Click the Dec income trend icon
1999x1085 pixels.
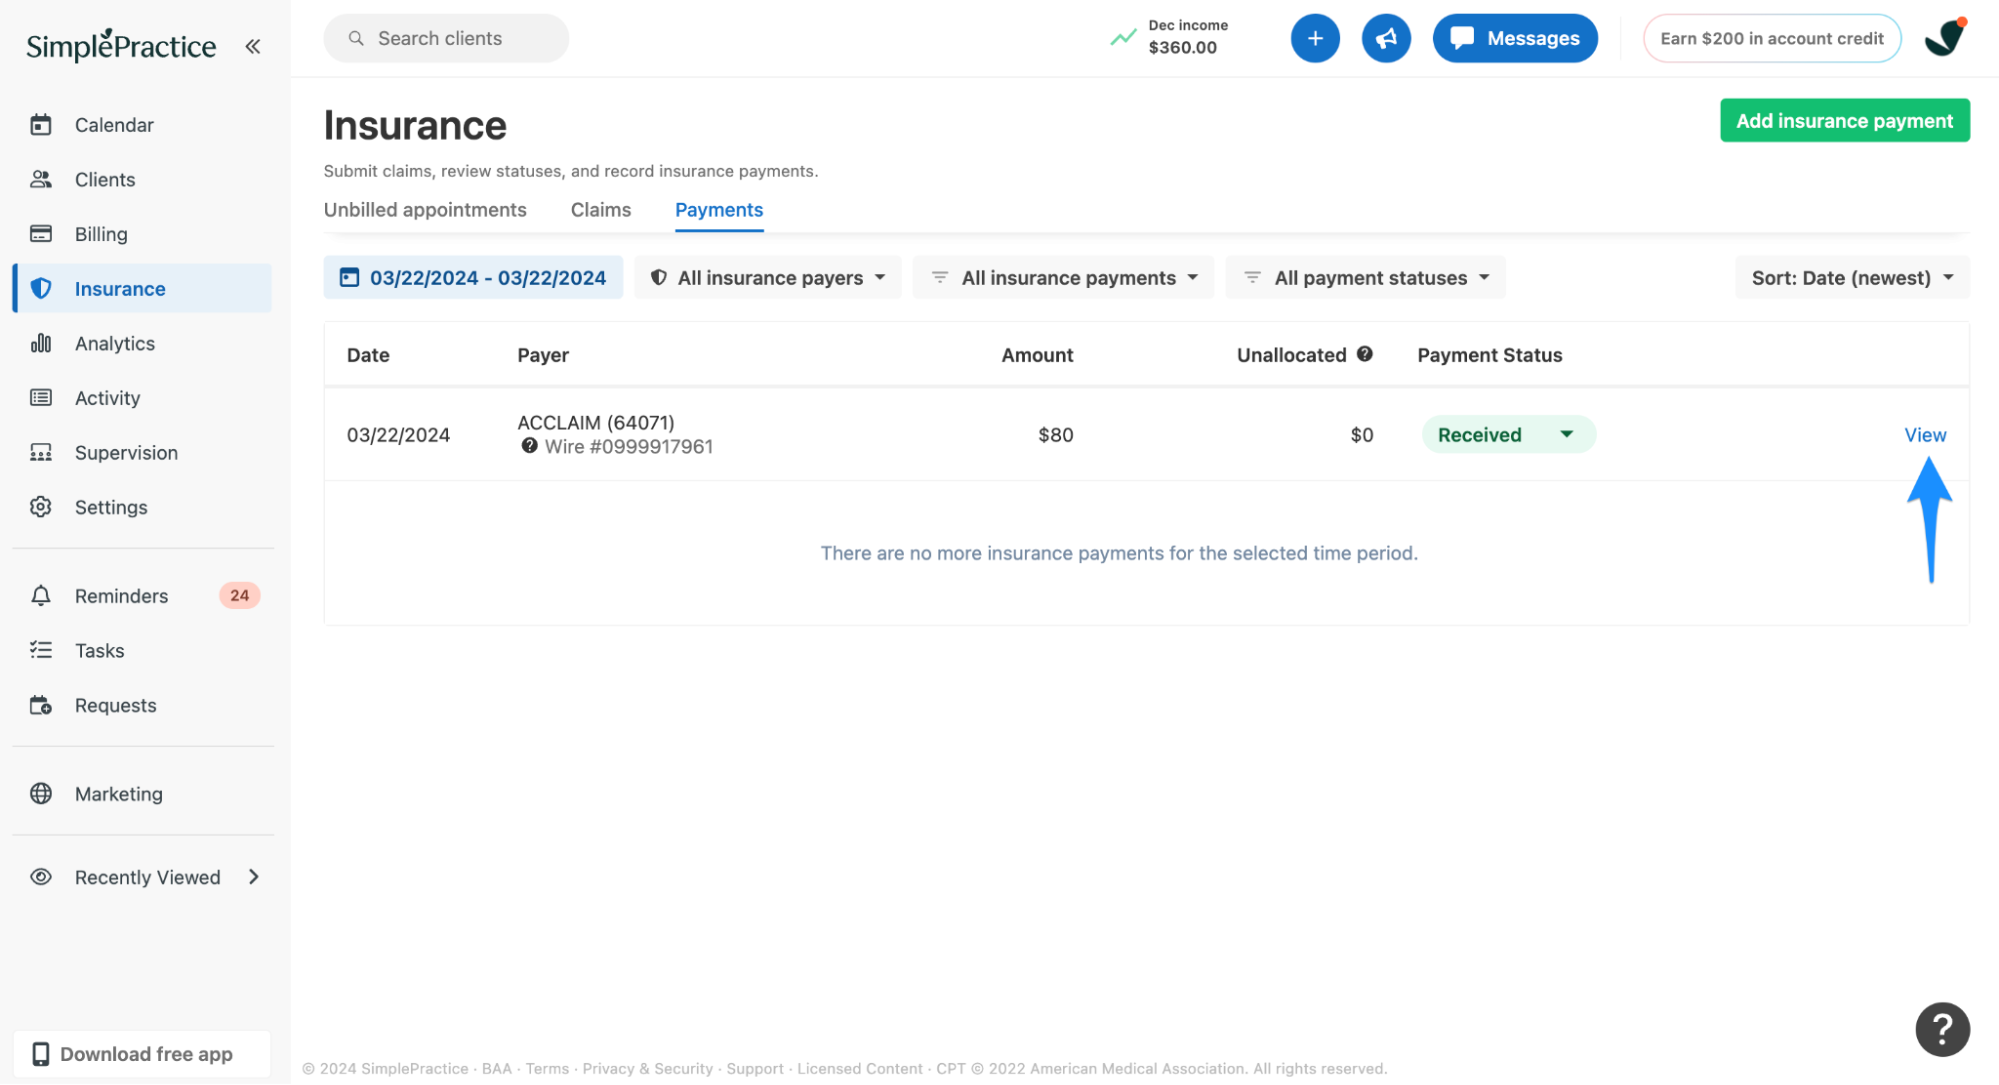(x=1123, y=38)
